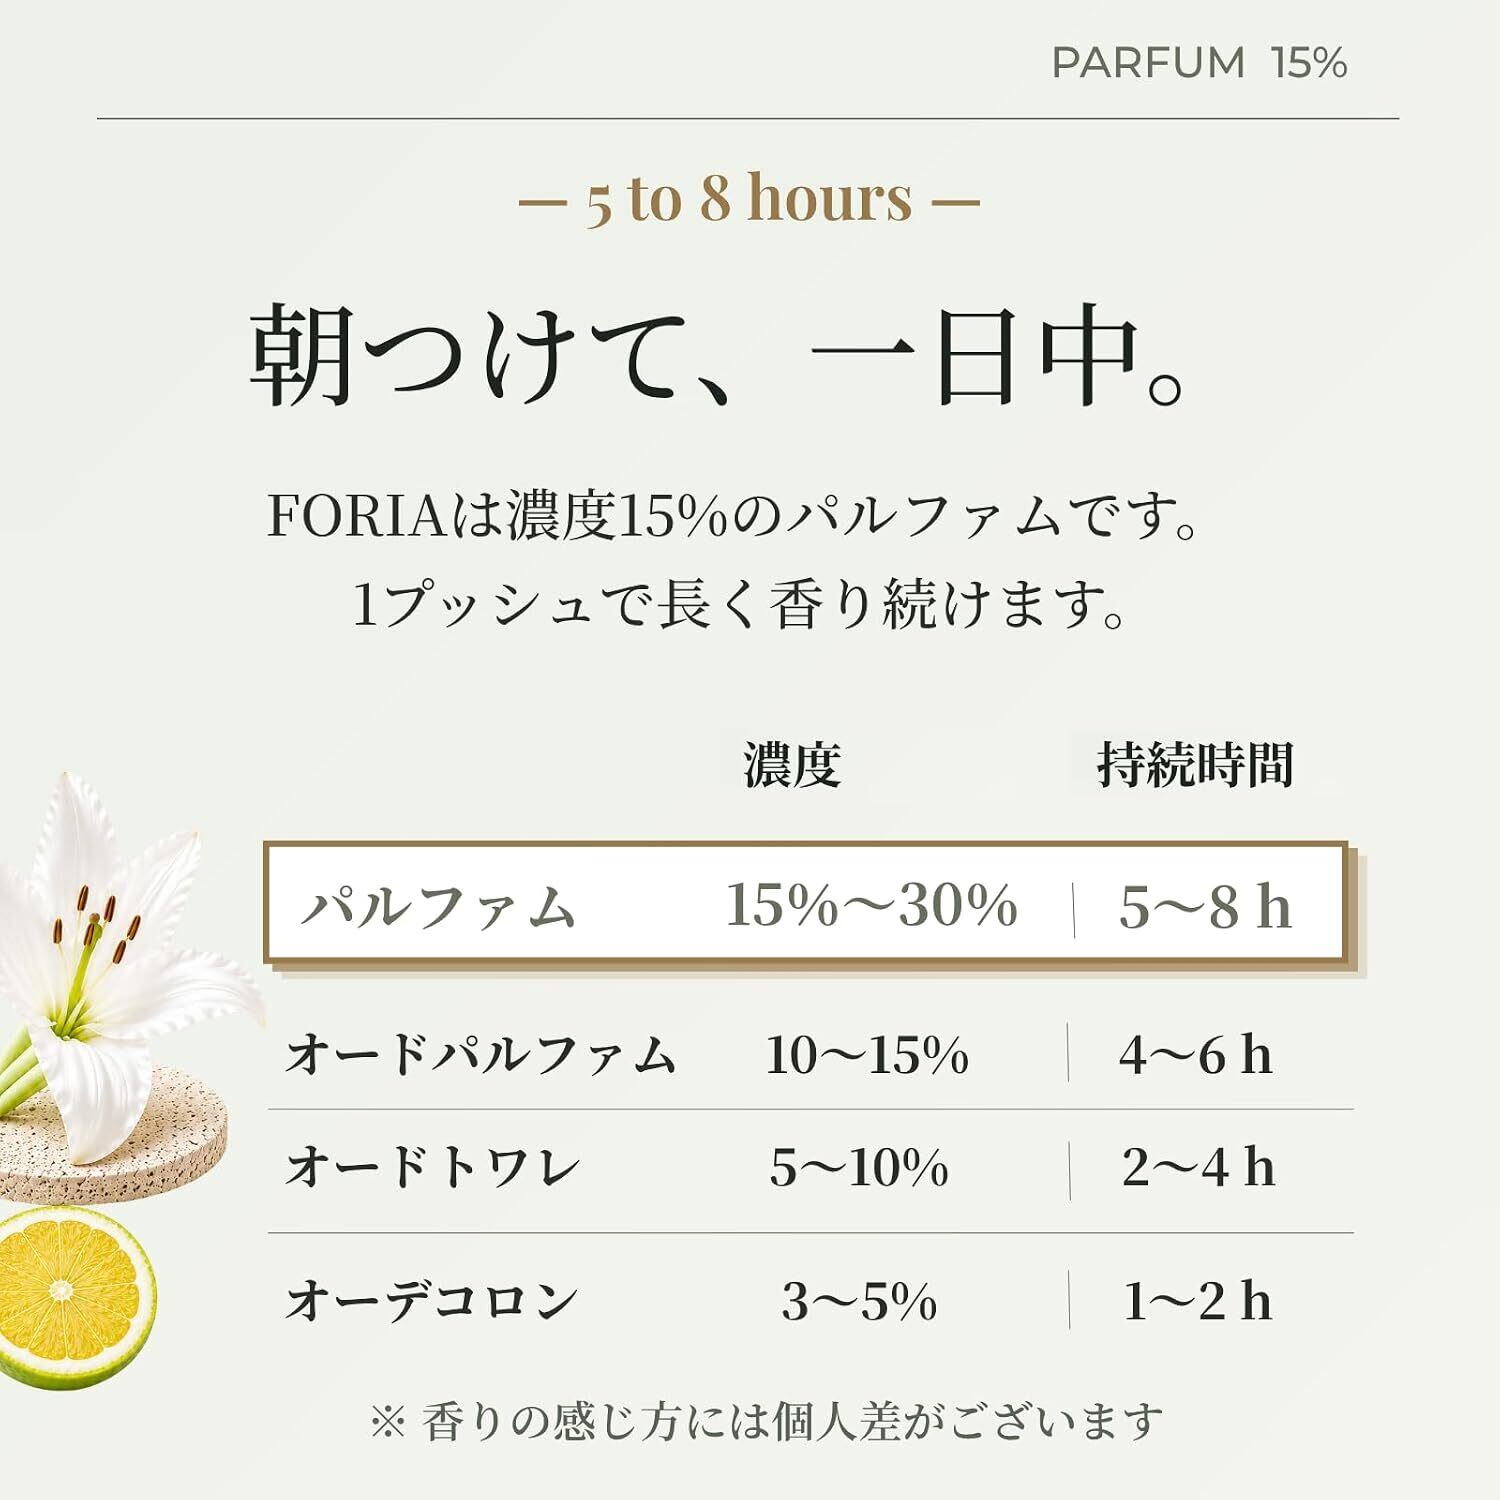Screen dimensions: 1500x1500
Task: Click the headline 朝つけて、一日中。
Action: [x=718, y=356]
